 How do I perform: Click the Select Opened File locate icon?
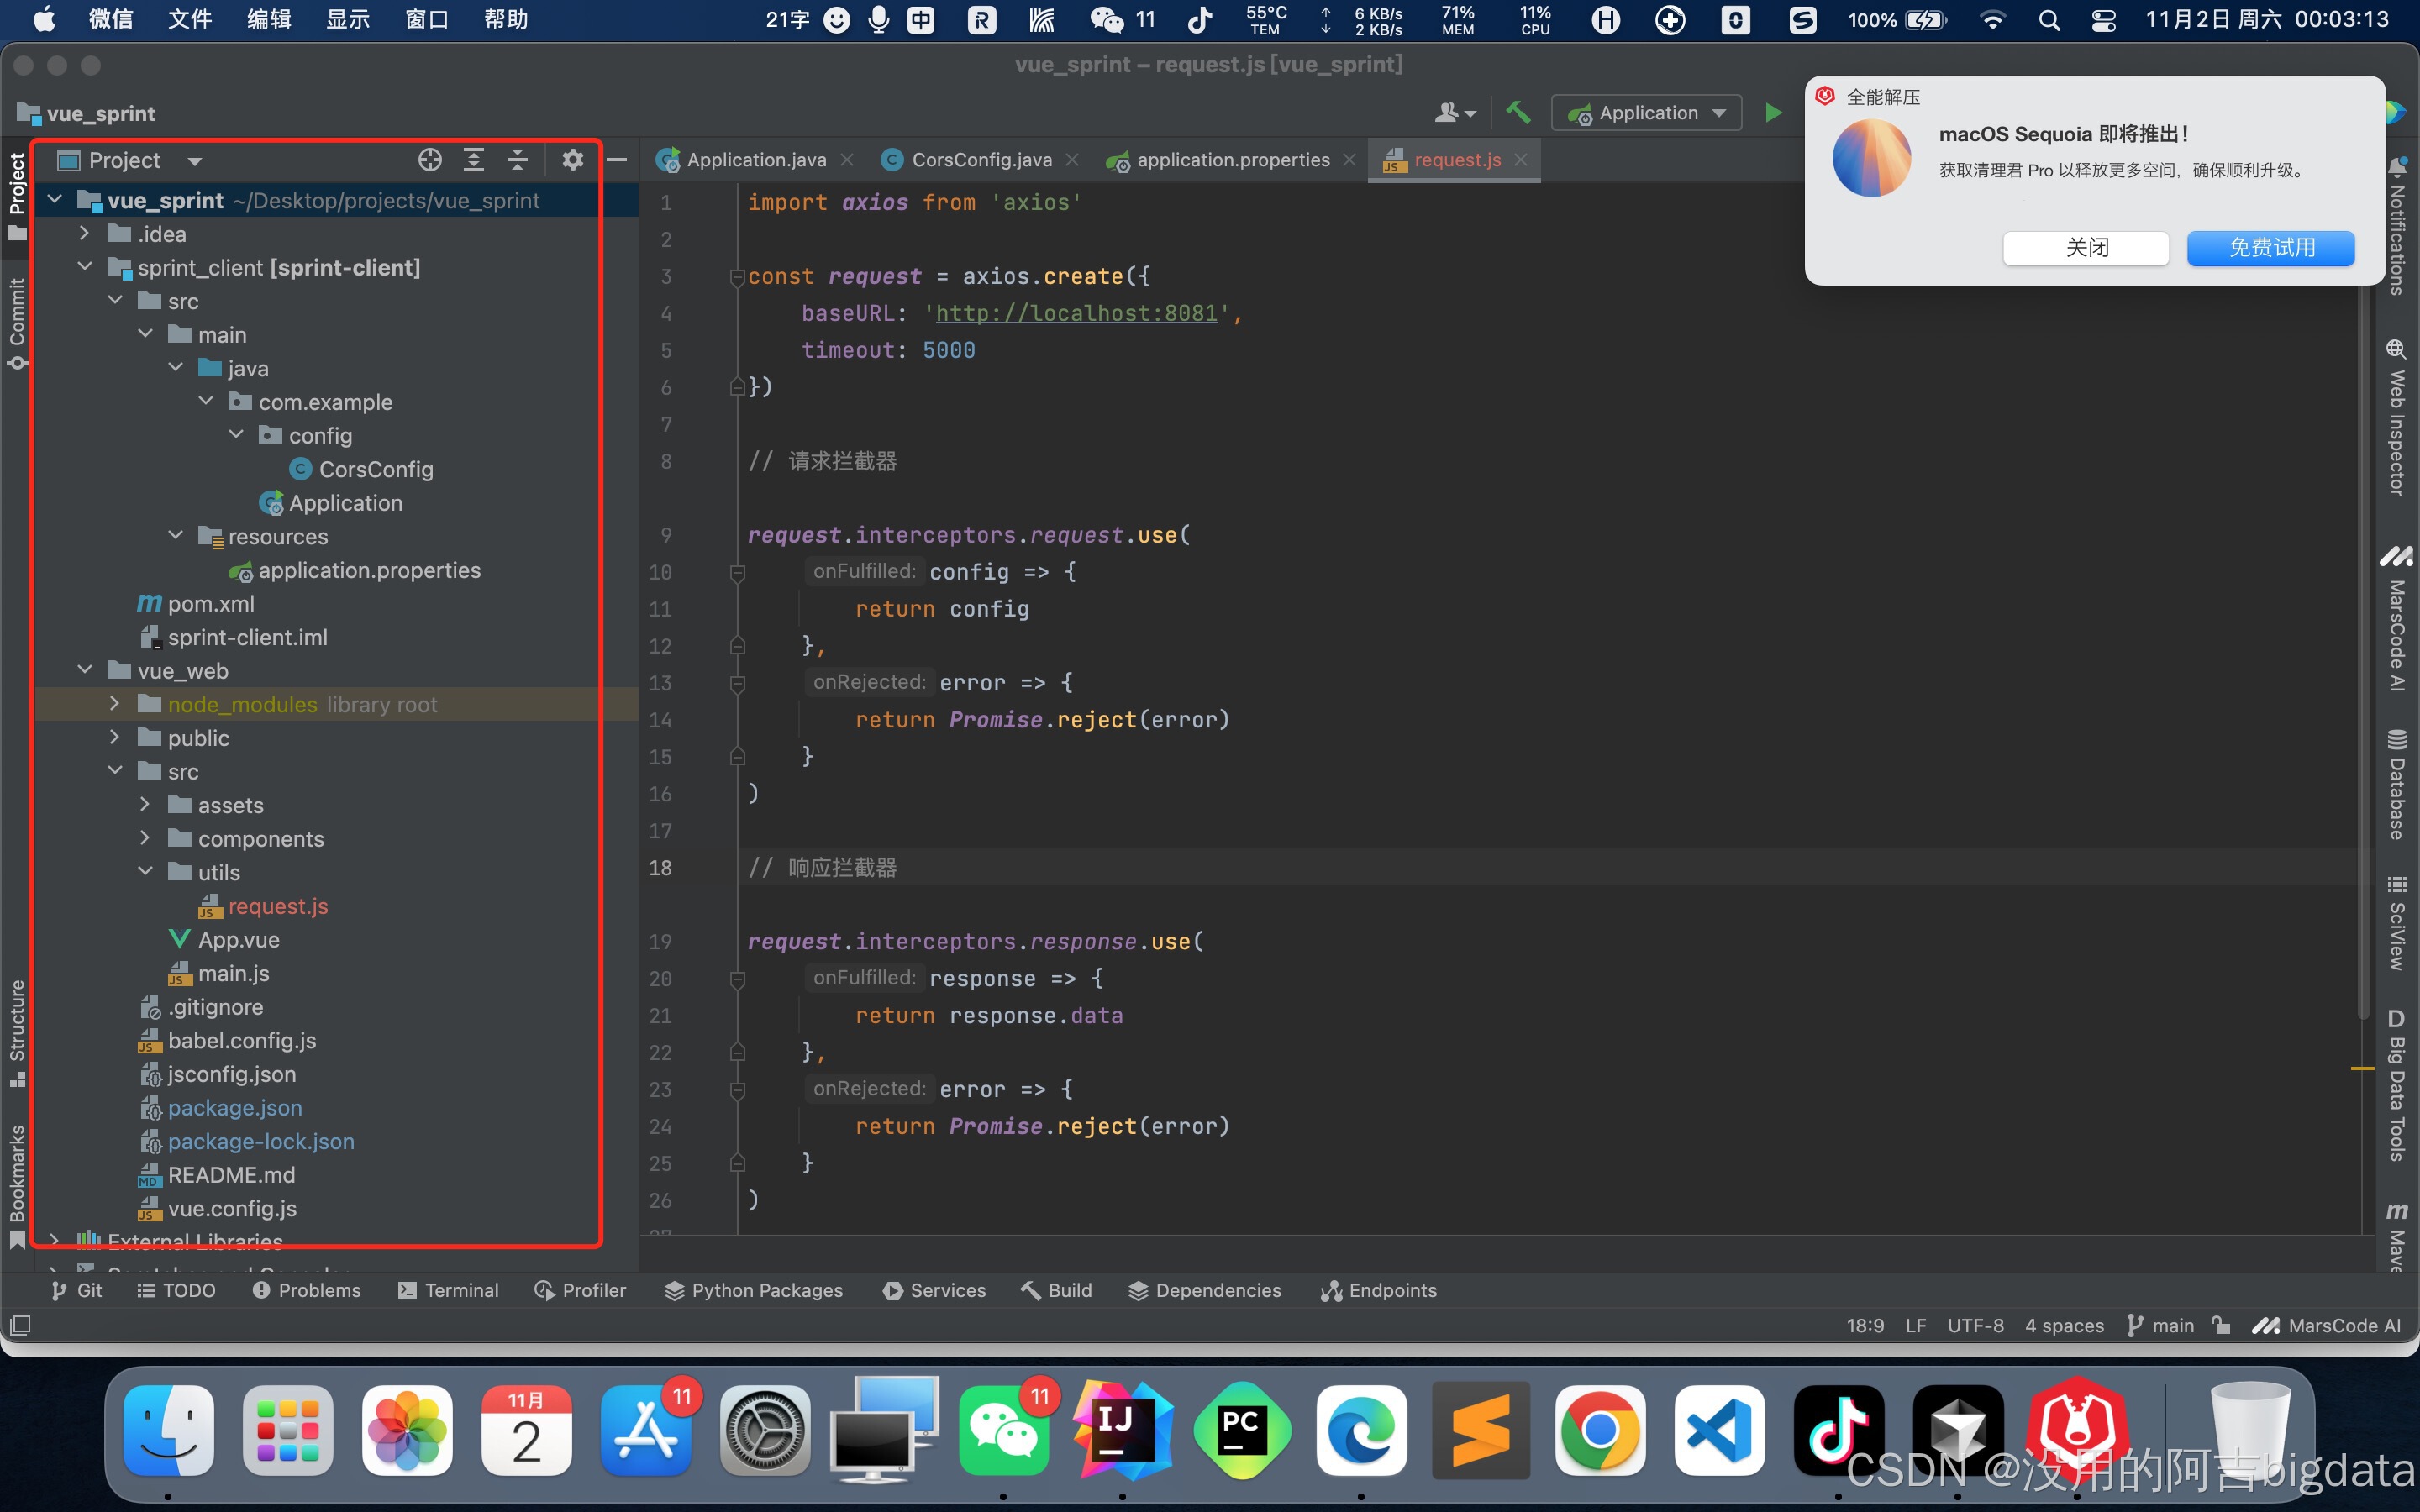coord(430,160)
